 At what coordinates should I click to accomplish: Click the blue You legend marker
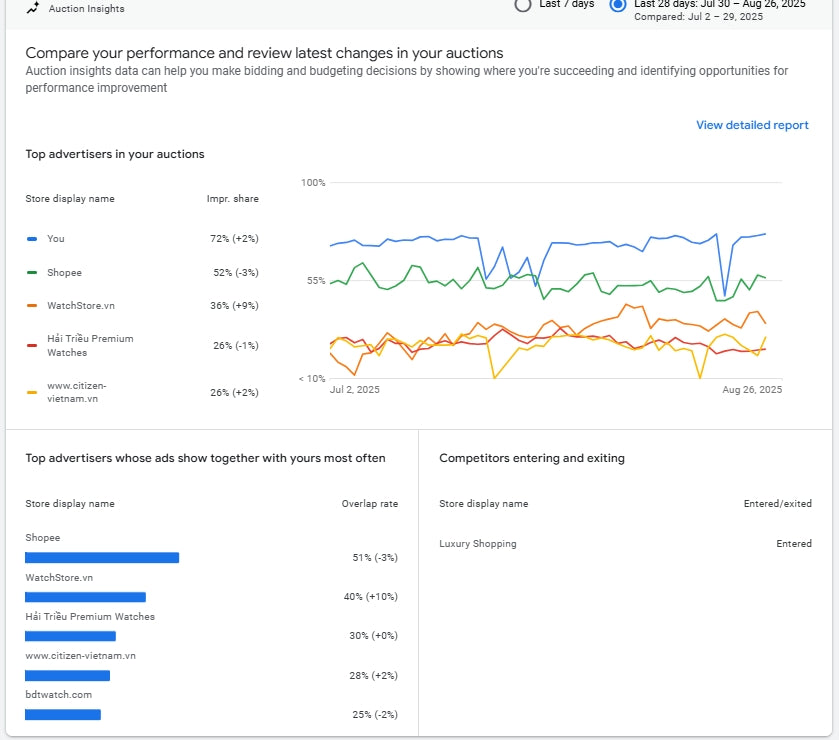pos(32,239)
